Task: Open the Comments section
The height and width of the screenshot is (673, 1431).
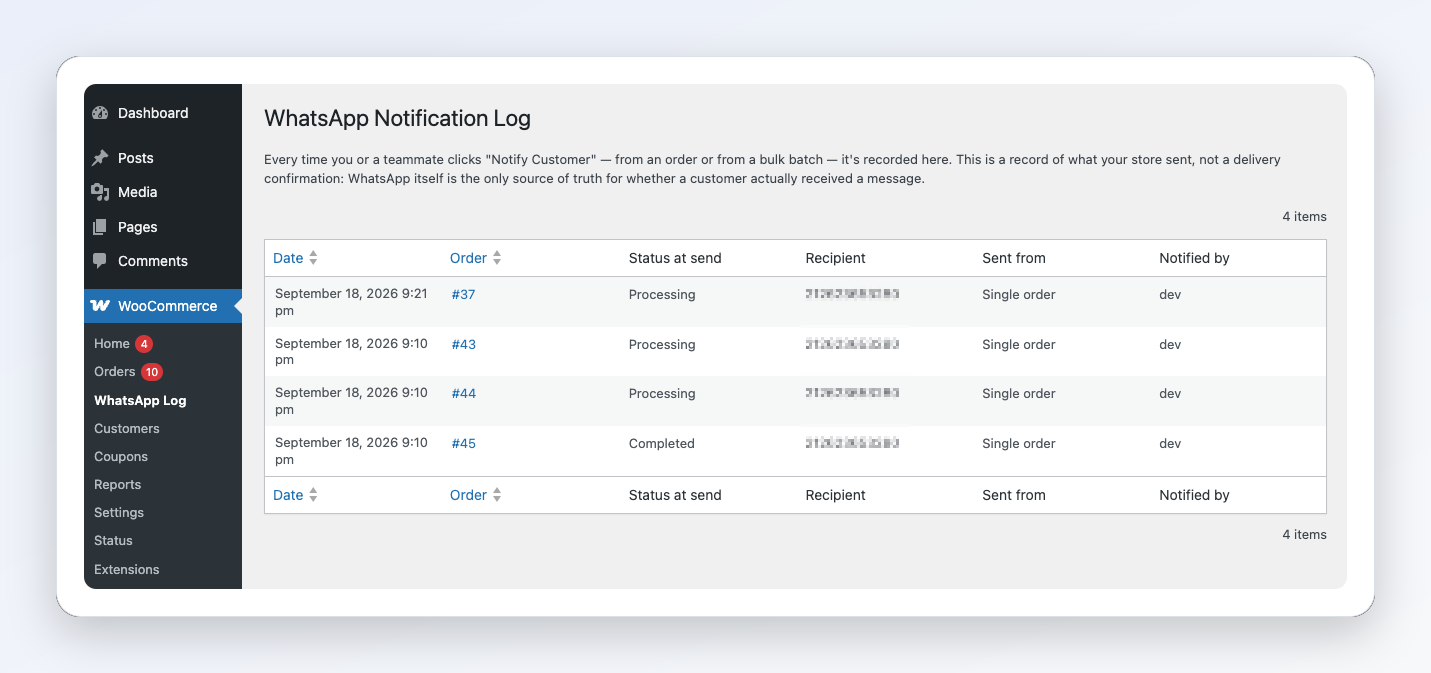Action: tap(153, 261)
